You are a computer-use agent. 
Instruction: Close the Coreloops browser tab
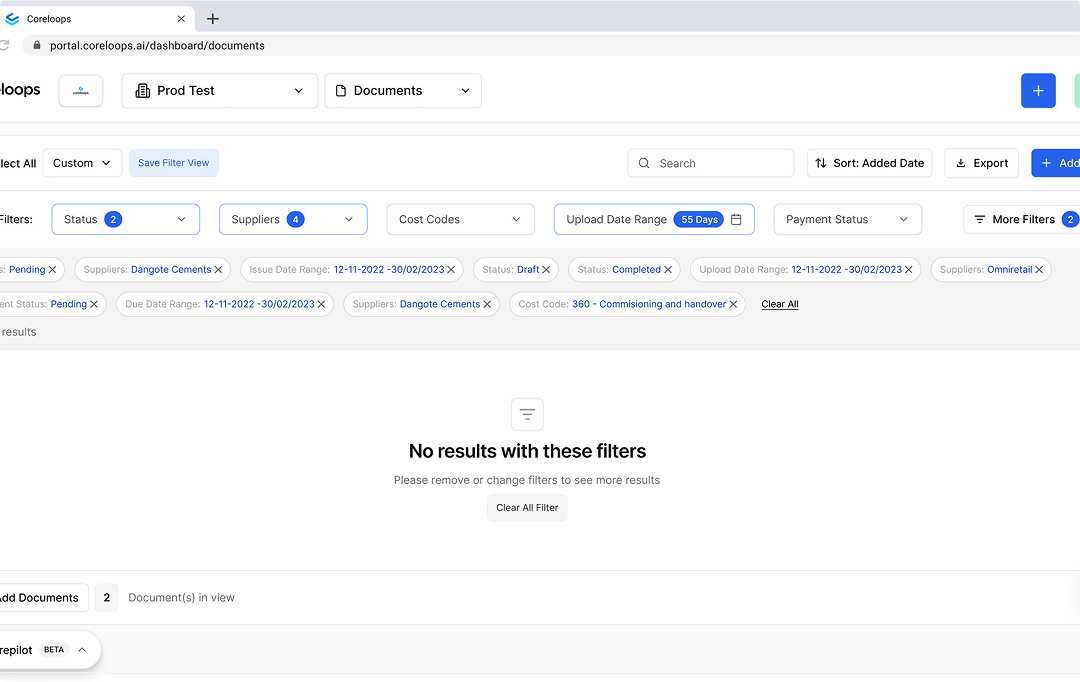(181, 19)
